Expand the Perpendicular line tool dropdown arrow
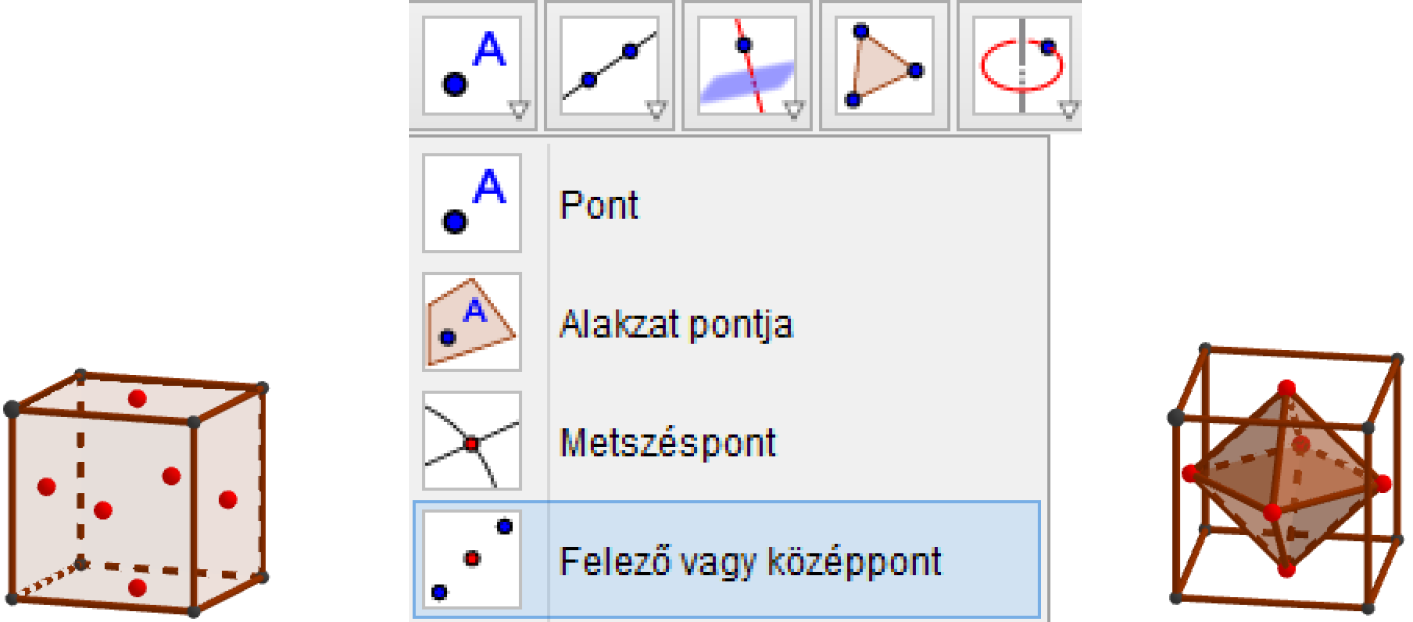 (x=793, y=110)
